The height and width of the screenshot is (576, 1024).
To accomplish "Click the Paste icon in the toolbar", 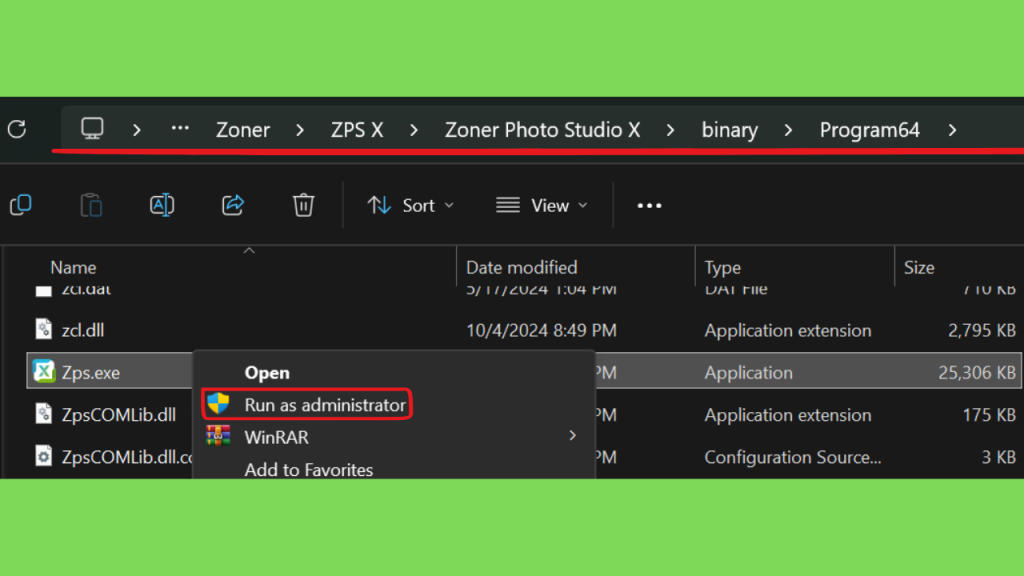I will 91,205.
